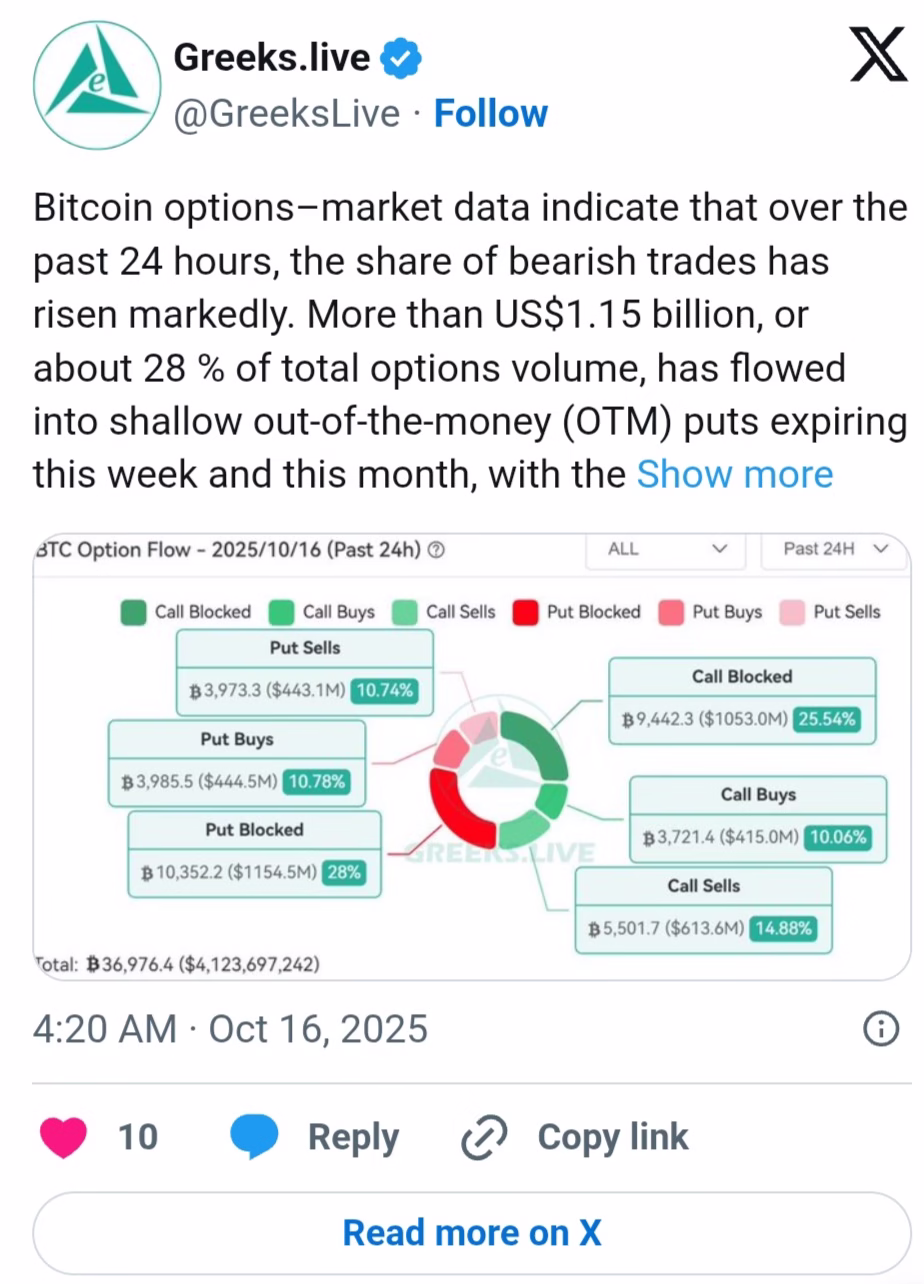The image size is (924, 1284).
Task: Open the Past 24H time range dropdown
Action: pos(835,549)
